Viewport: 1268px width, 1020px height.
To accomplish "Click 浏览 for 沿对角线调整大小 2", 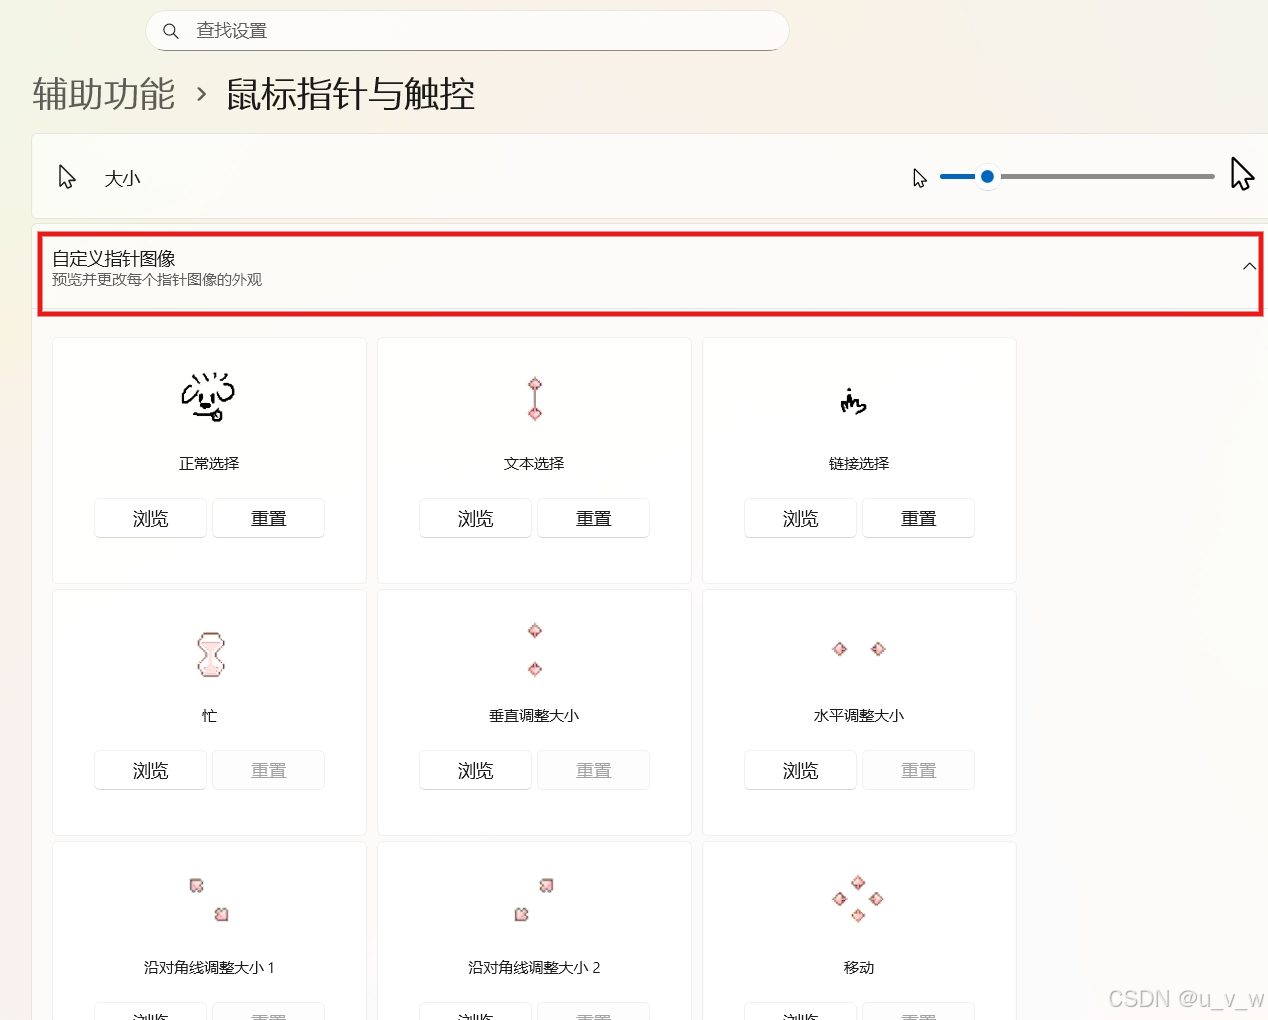I will pos(475,1015).
